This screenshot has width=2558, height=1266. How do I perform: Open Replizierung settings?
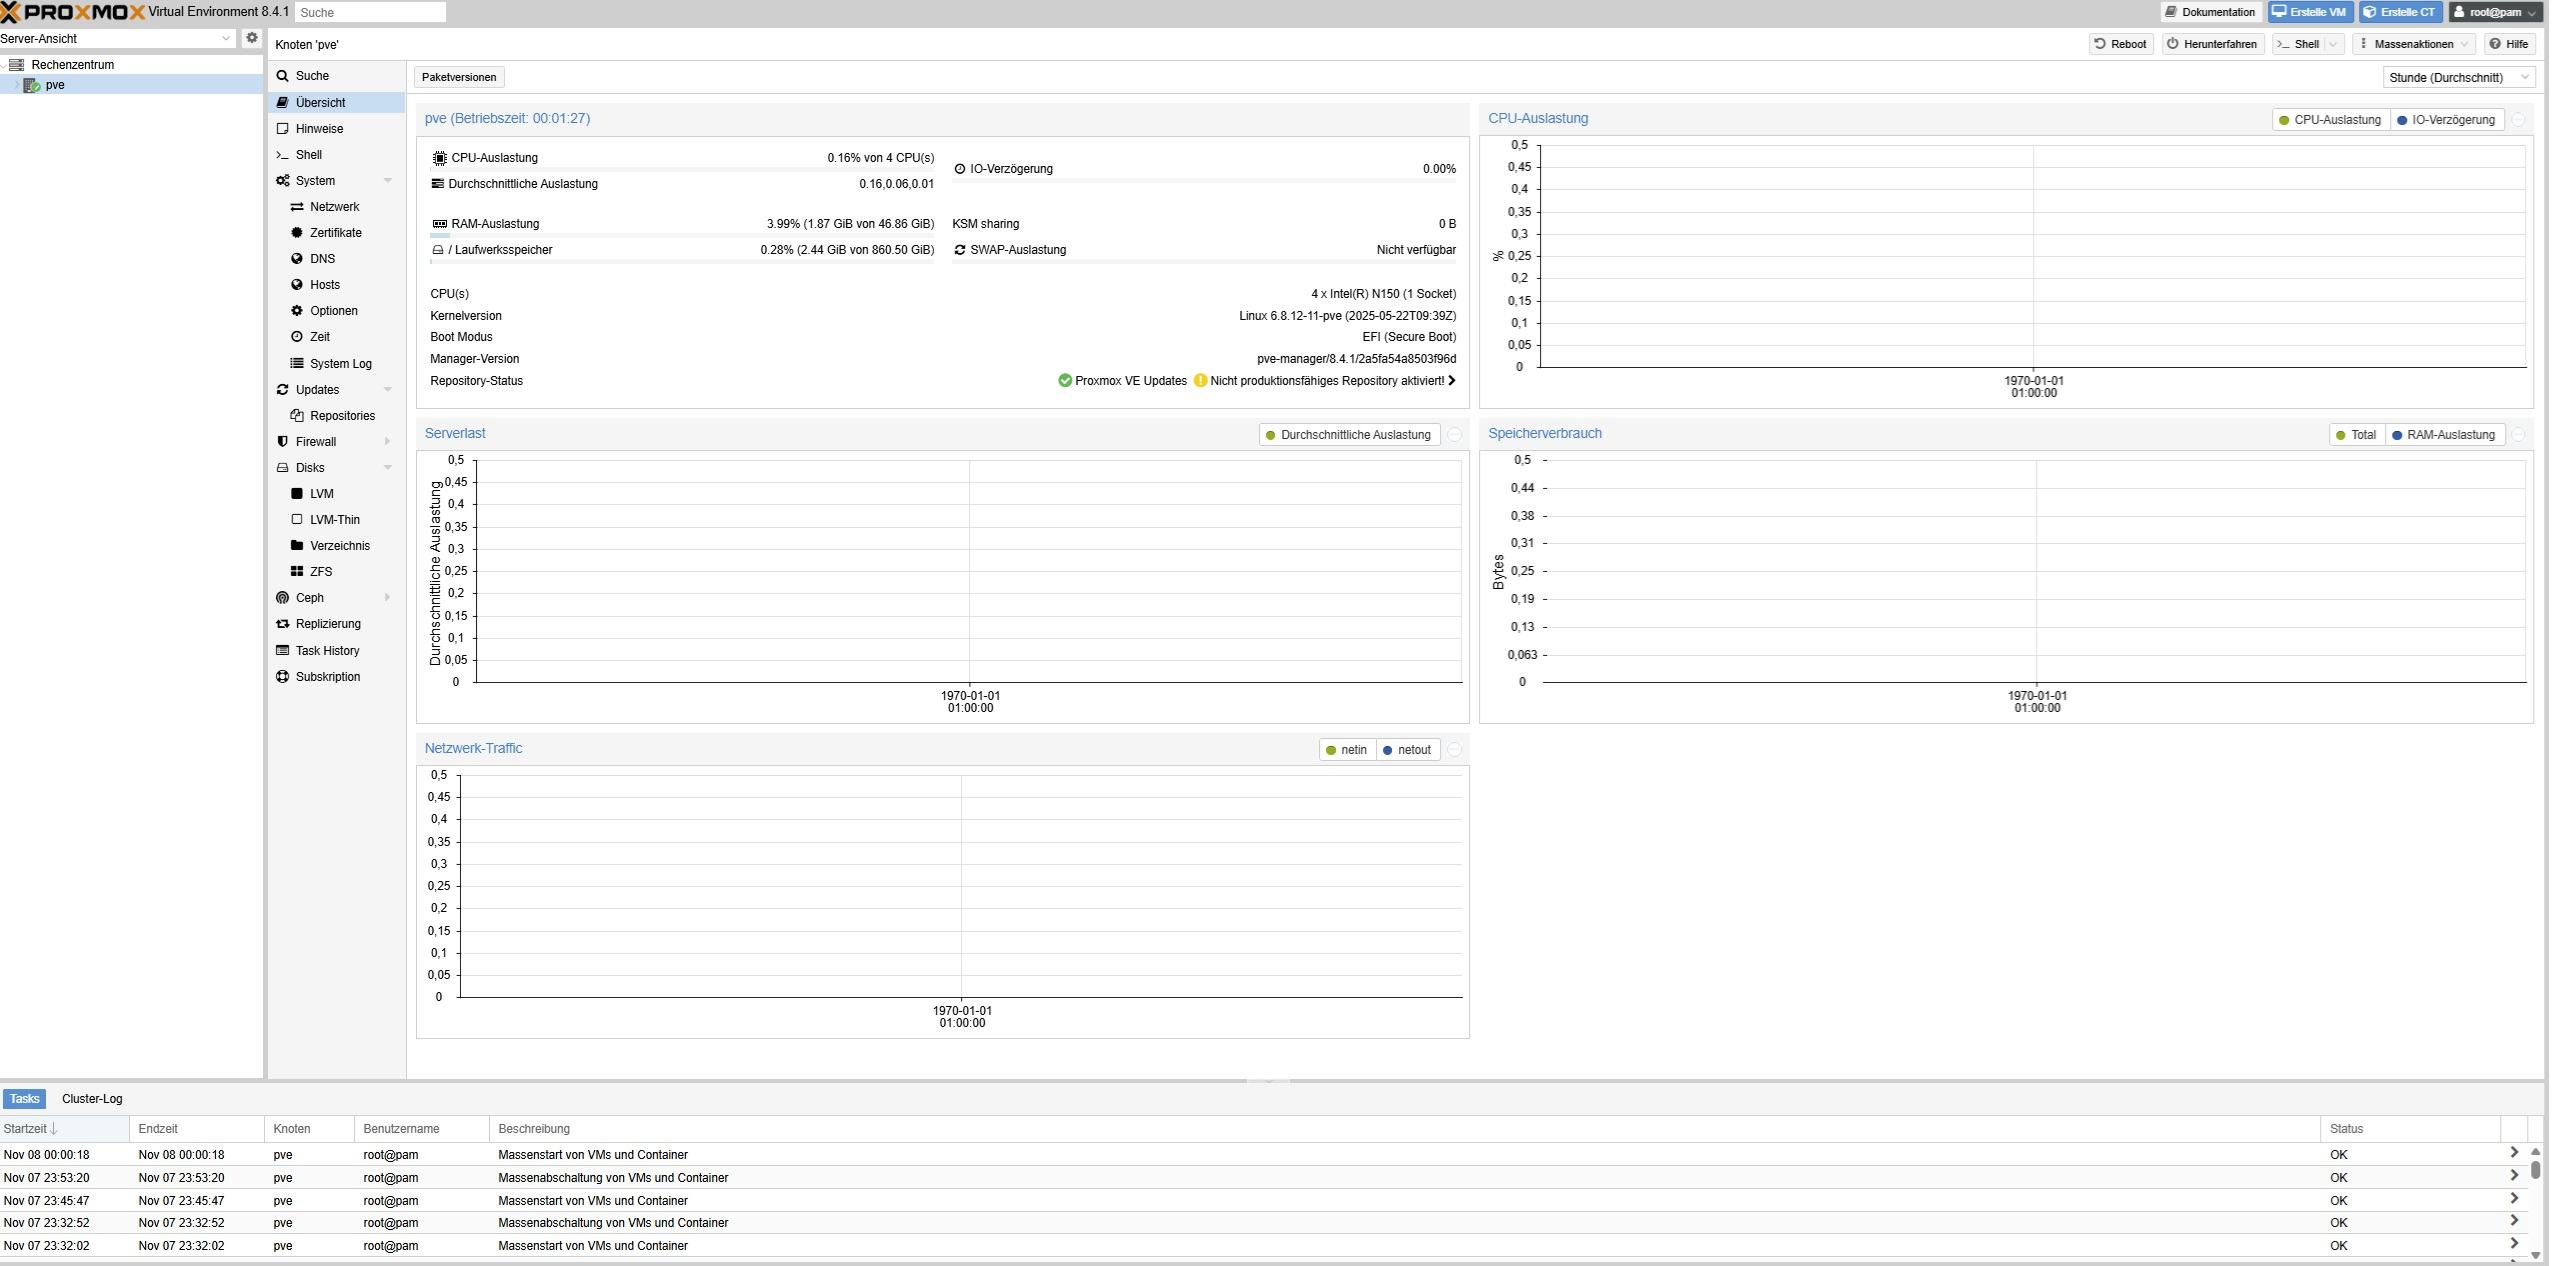pyautogui.click(x=327, y=624)
